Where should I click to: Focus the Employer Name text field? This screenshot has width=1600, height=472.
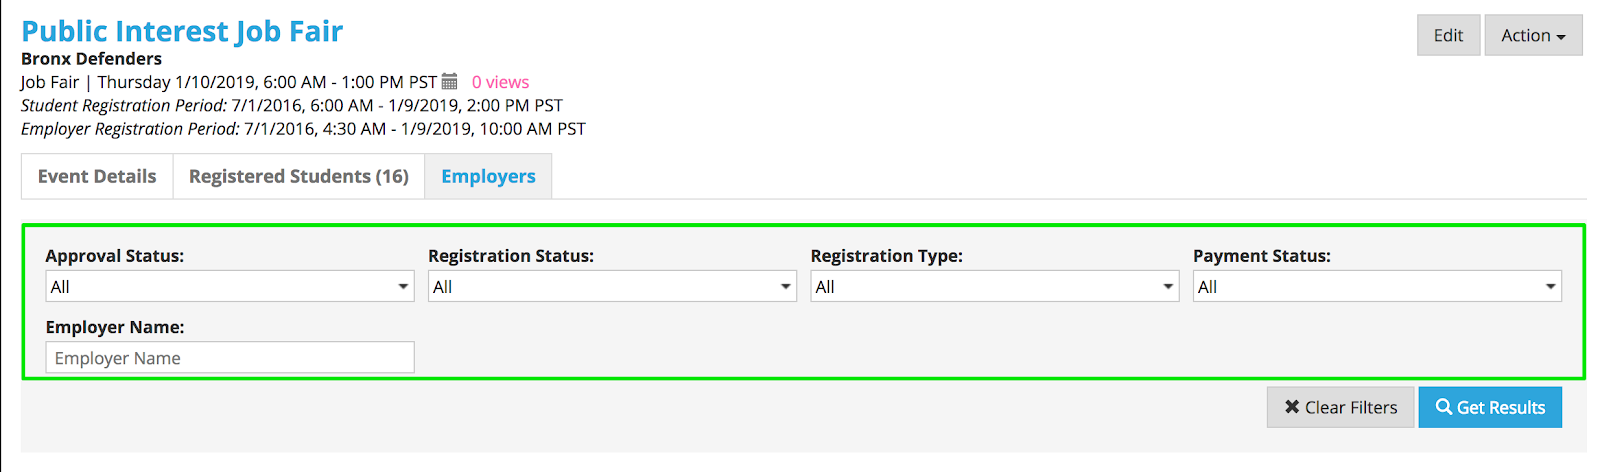point(229,358)
